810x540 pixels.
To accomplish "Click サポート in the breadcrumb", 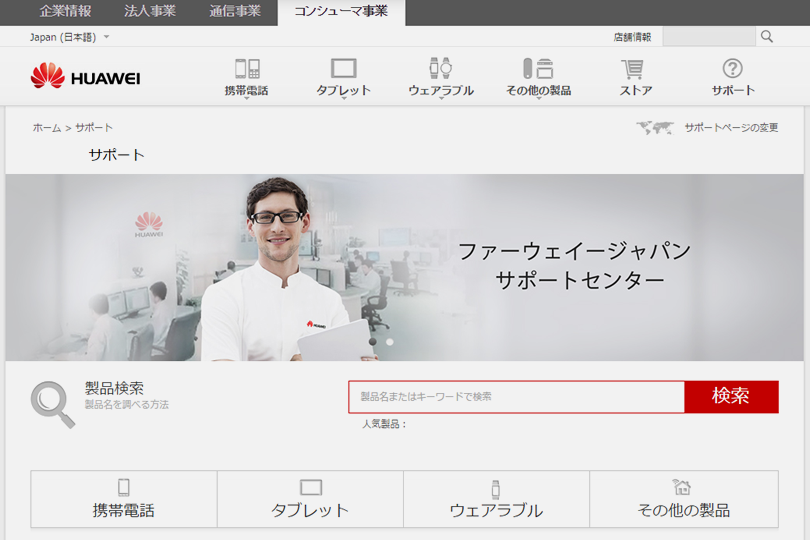I will (x=94, y=128).
